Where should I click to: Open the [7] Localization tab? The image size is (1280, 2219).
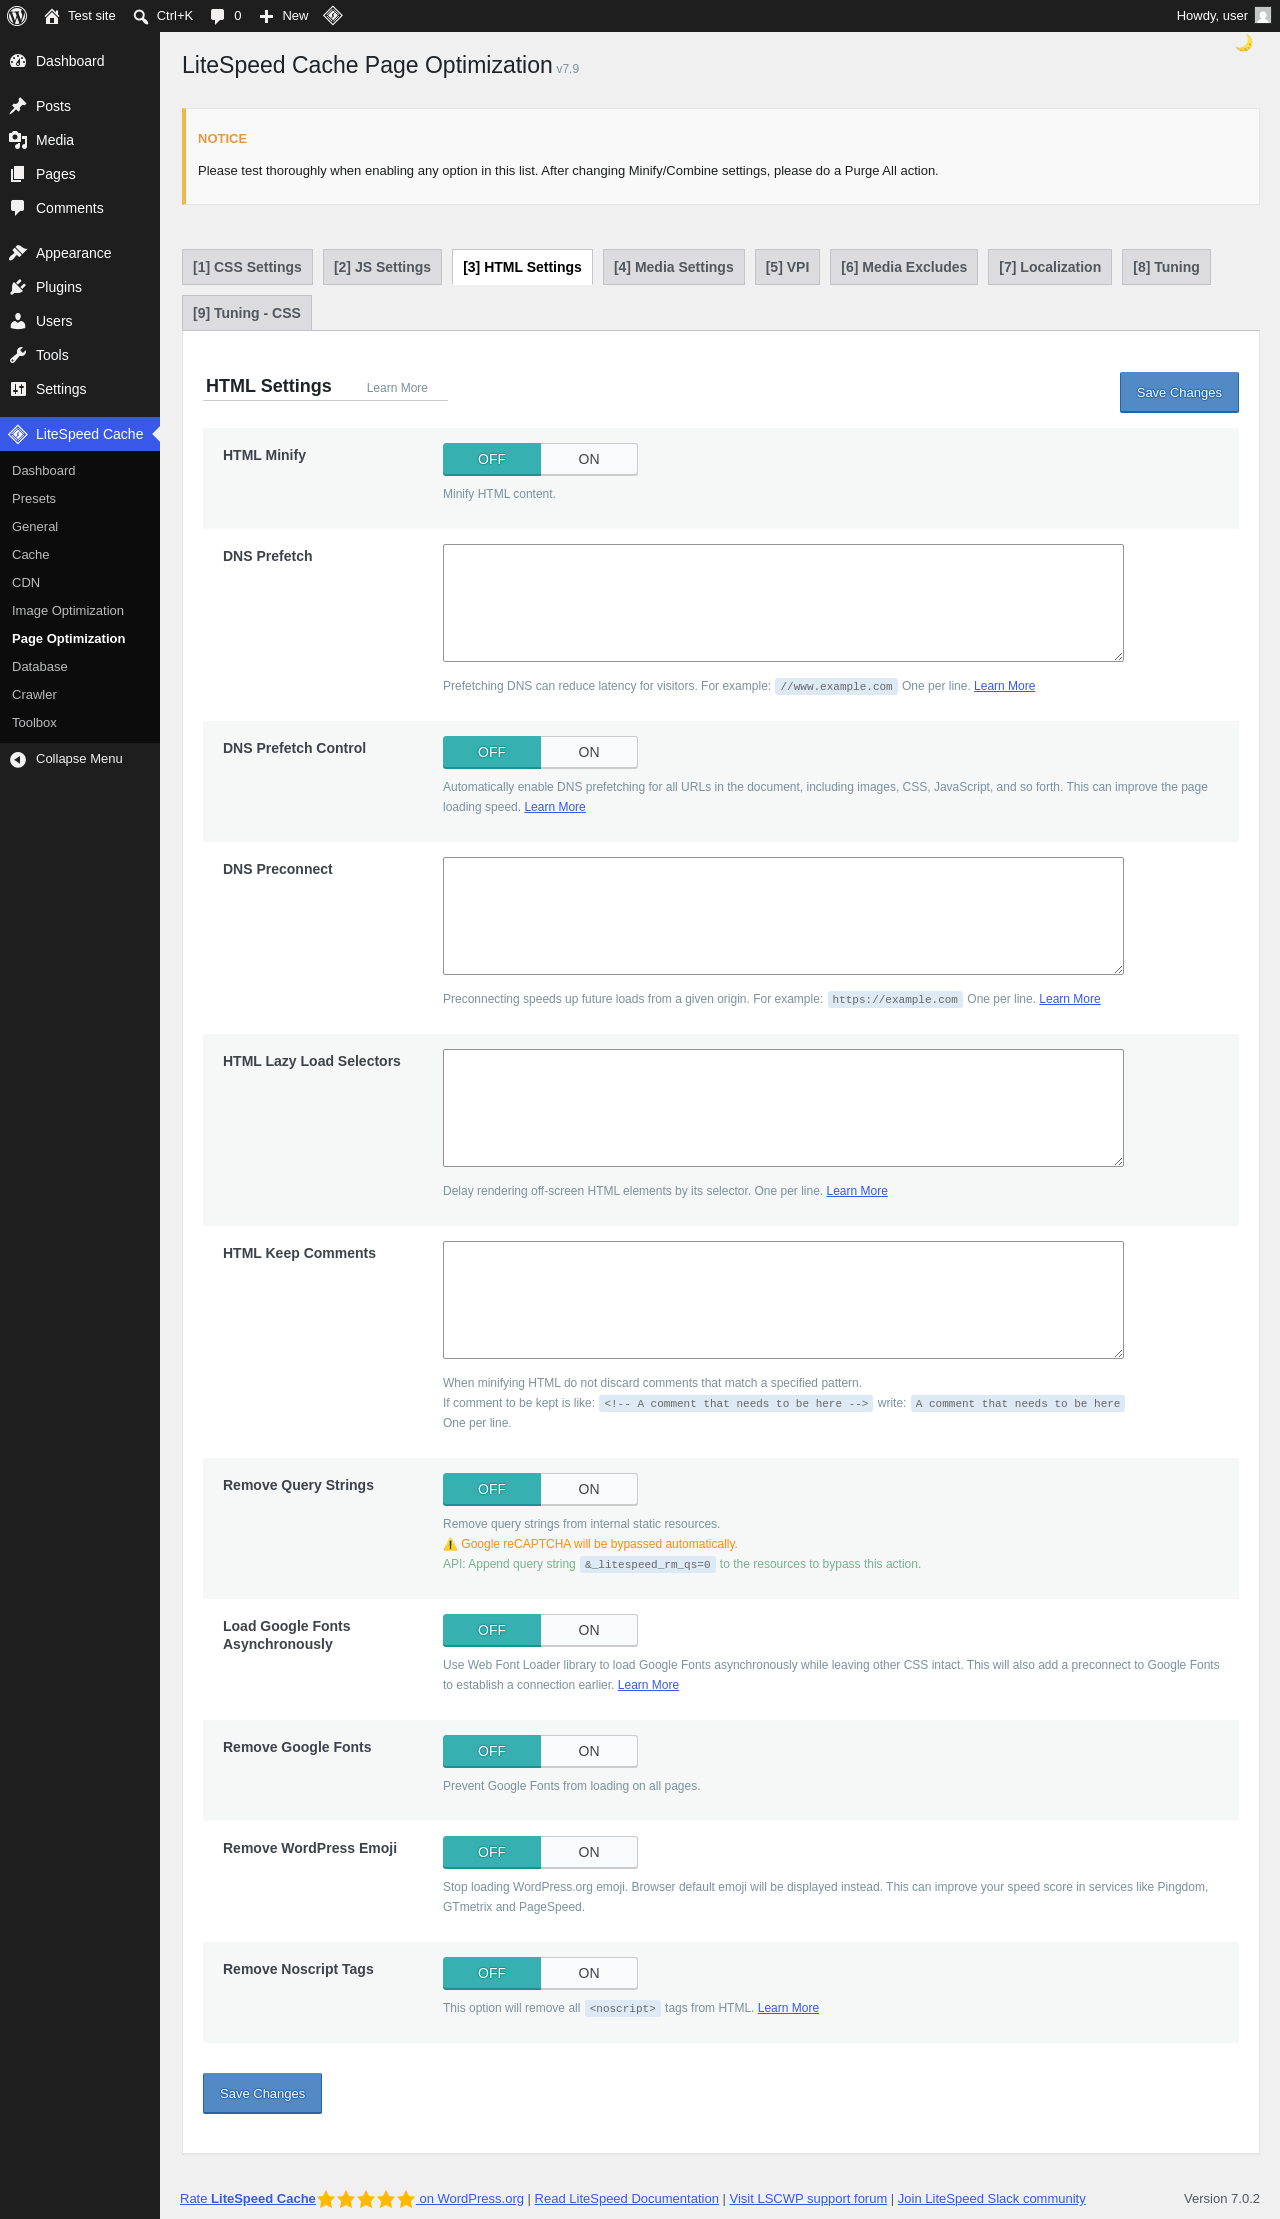[x=1050, y=267]
